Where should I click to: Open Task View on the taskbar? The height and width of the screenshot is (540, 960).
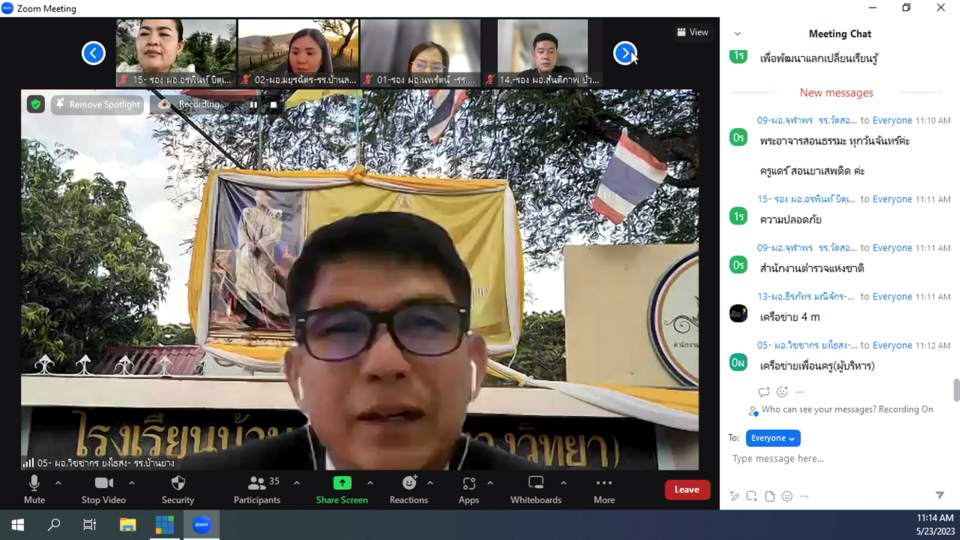click(89, 525)
